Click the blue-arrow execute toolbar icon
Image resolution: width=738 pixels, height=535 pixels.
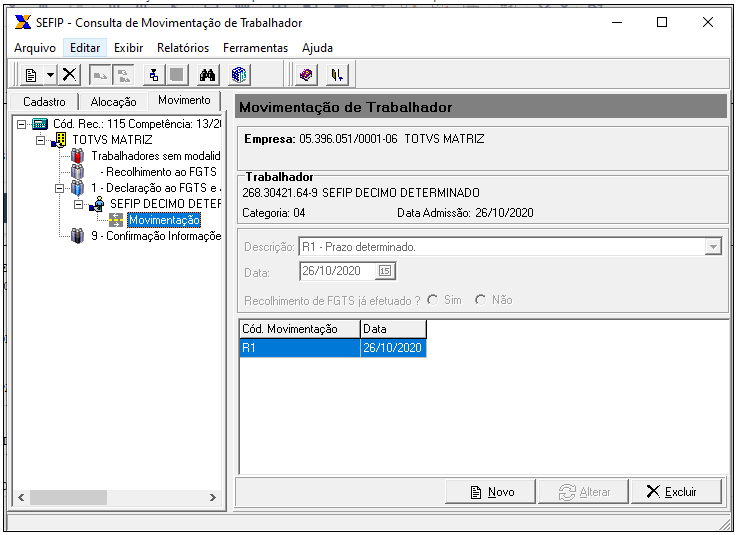(153, 75)
